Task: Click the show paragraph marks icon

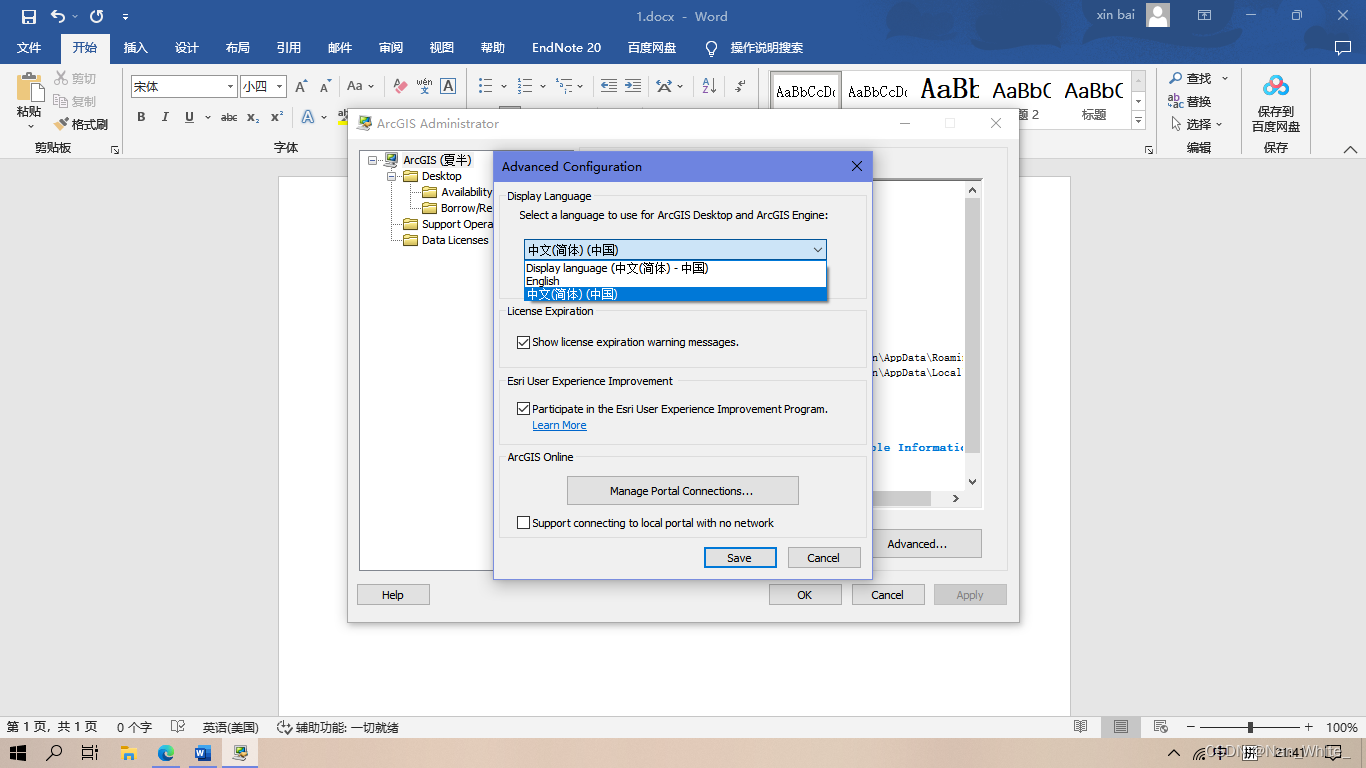Action: 740,86
